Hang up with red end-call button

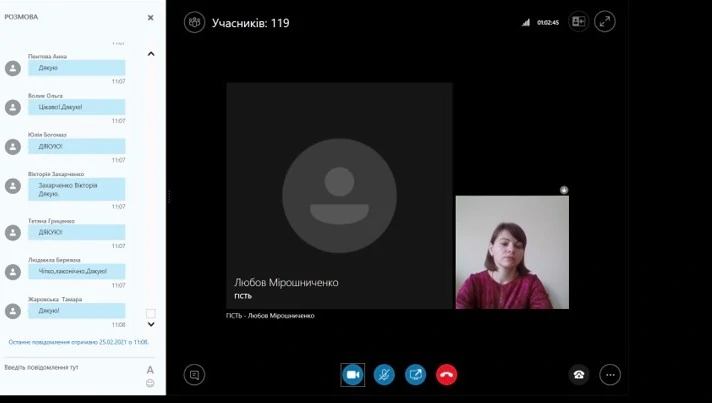click(x=447, y=374)
